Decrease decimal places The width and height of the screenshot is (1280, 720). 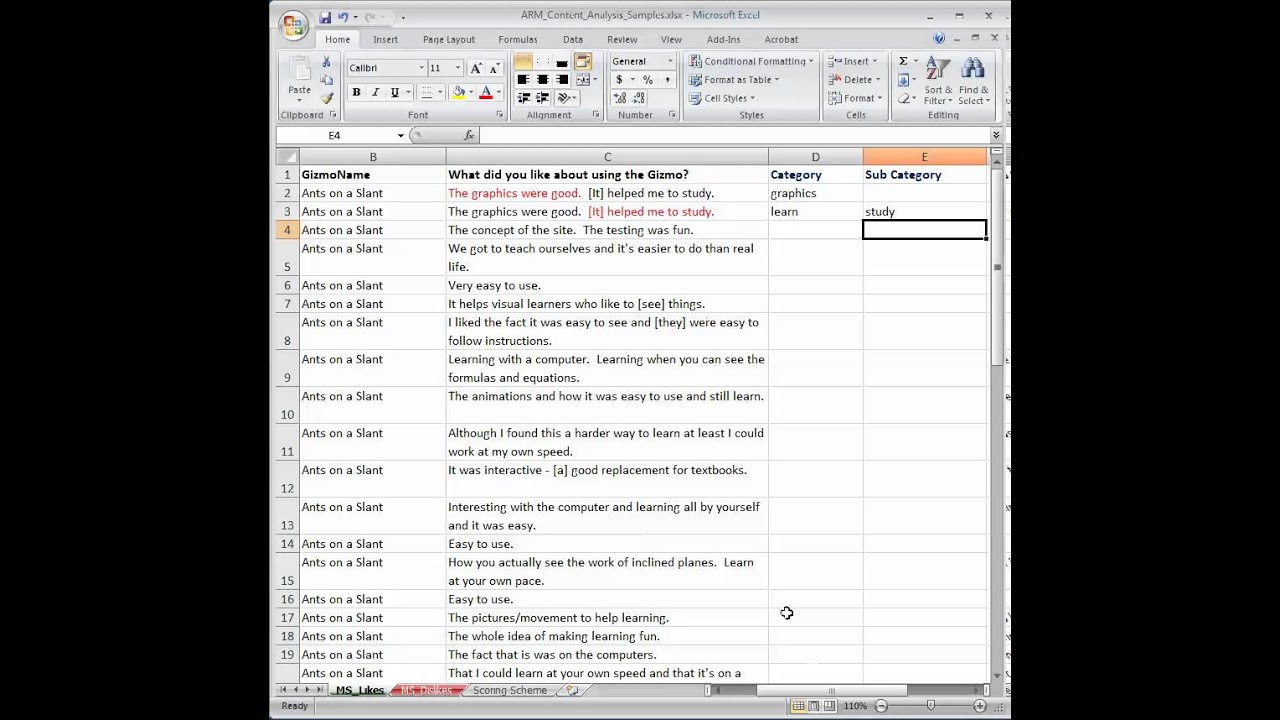pyautogui.click(x=639, y=98)
